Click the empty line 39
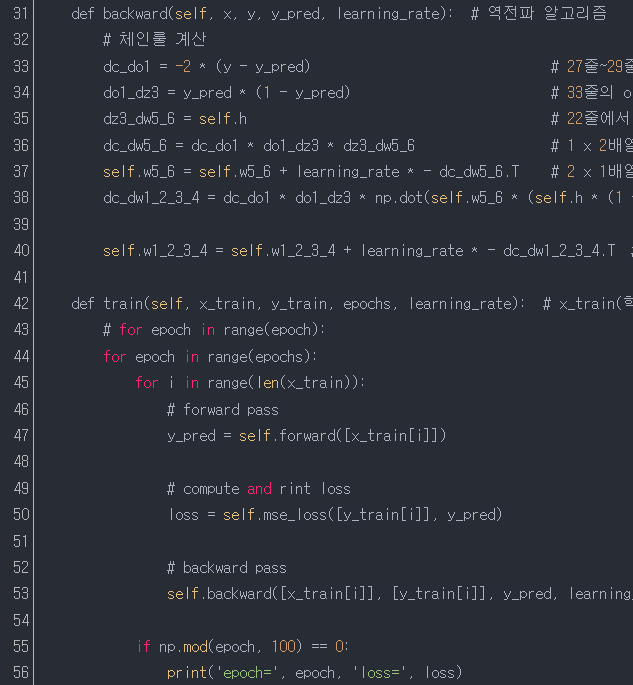The height and width of the screenshot is (685, 633). tap(332, 224)
